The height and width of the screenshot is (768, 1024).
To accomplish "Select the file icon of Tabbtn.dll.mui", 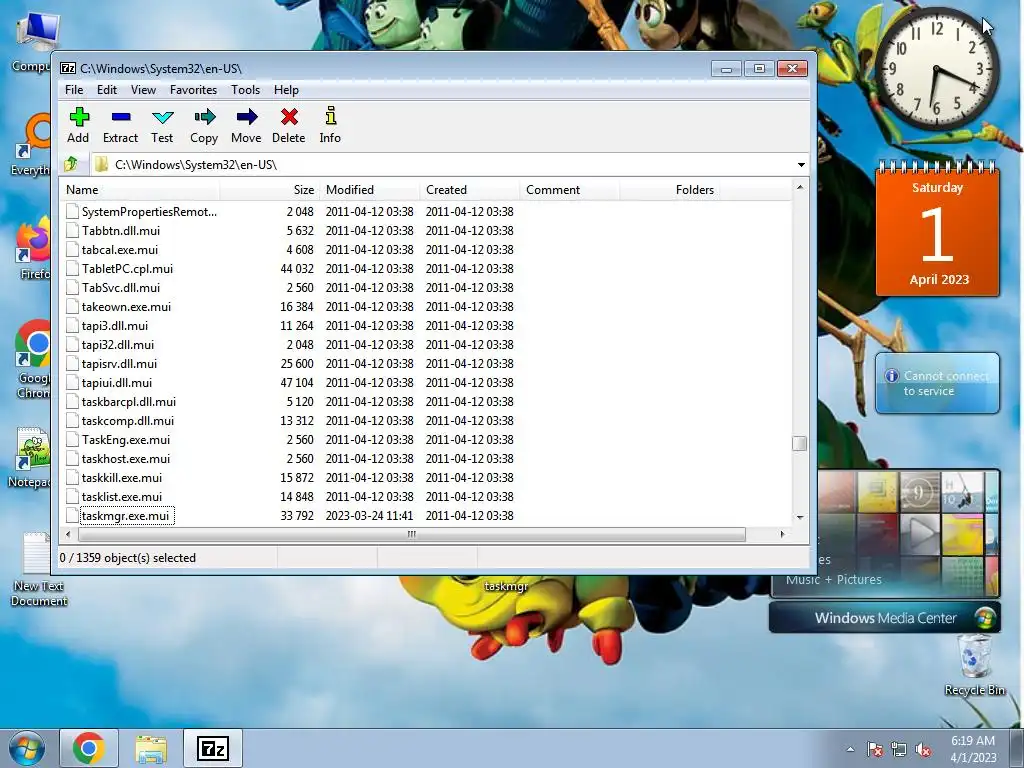I will click(x=72, y=231).
